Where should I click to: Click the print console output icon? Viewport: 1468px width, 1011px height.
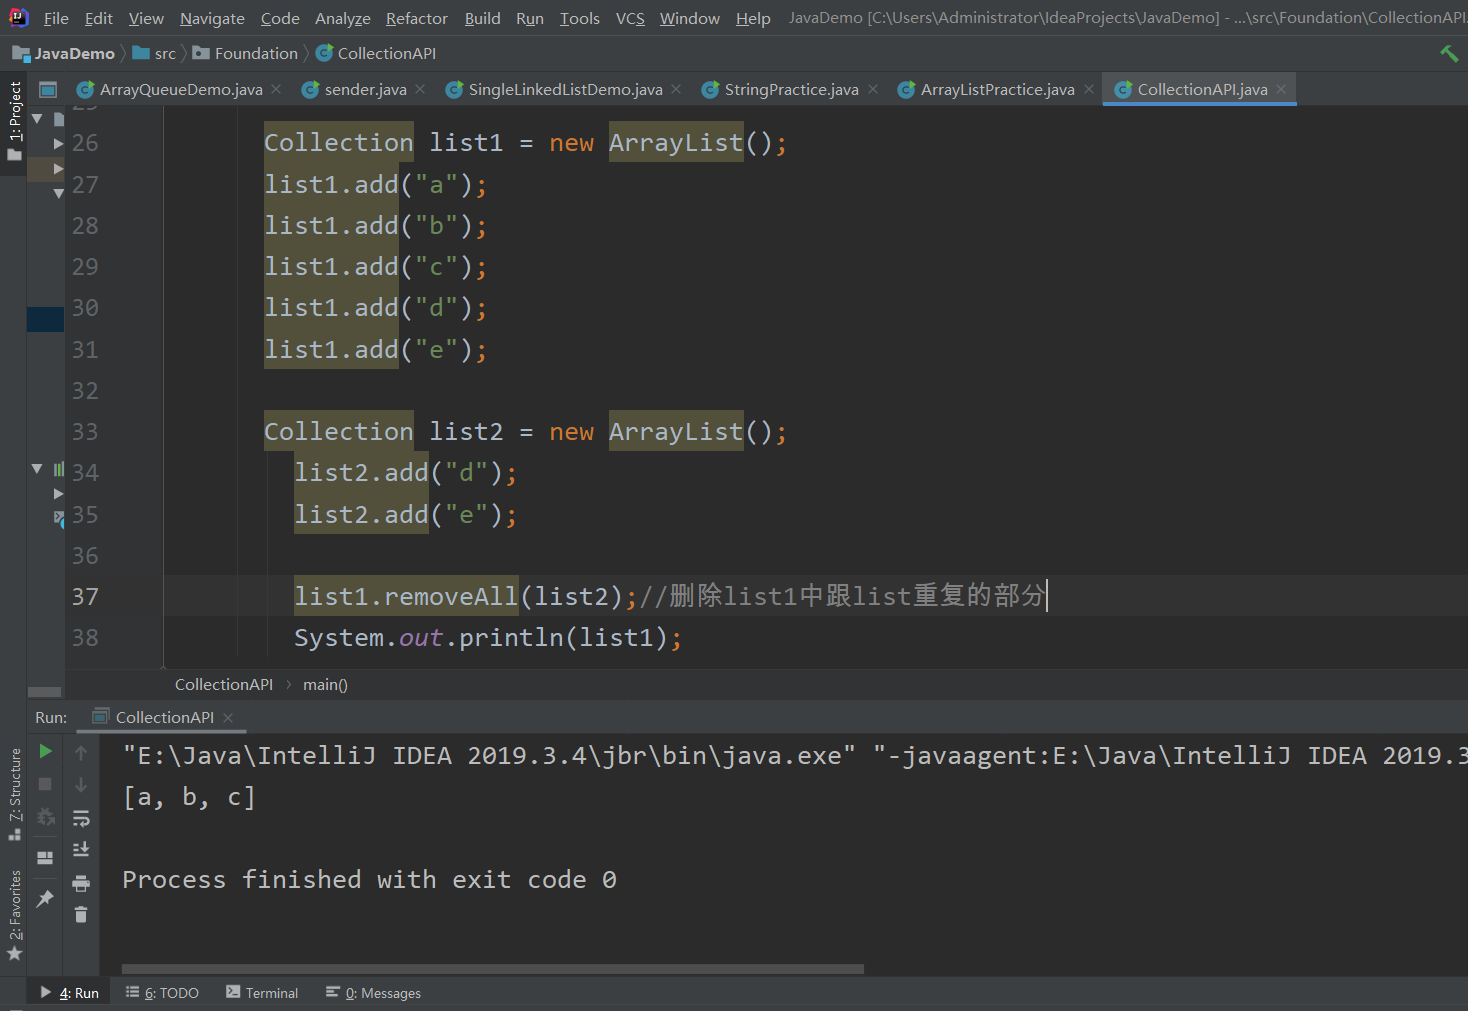click(x=81, y=883)
